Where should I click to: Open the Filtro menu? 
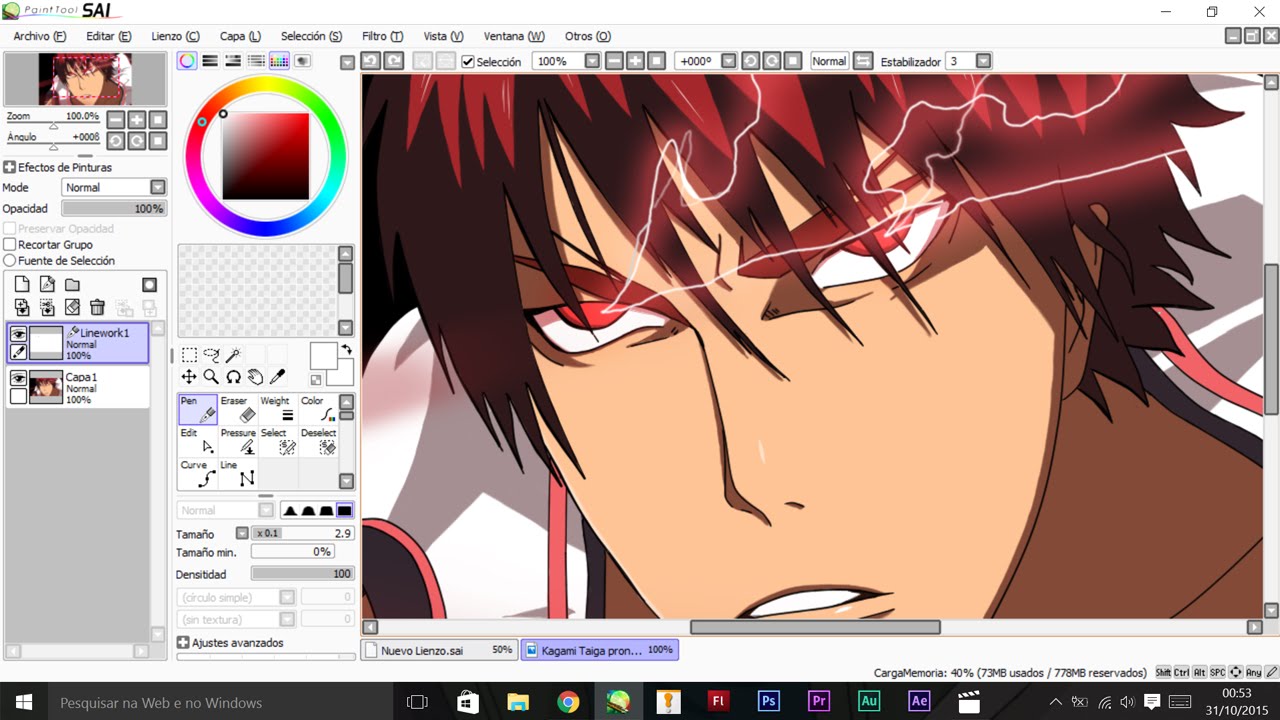(x=382, y=36)
